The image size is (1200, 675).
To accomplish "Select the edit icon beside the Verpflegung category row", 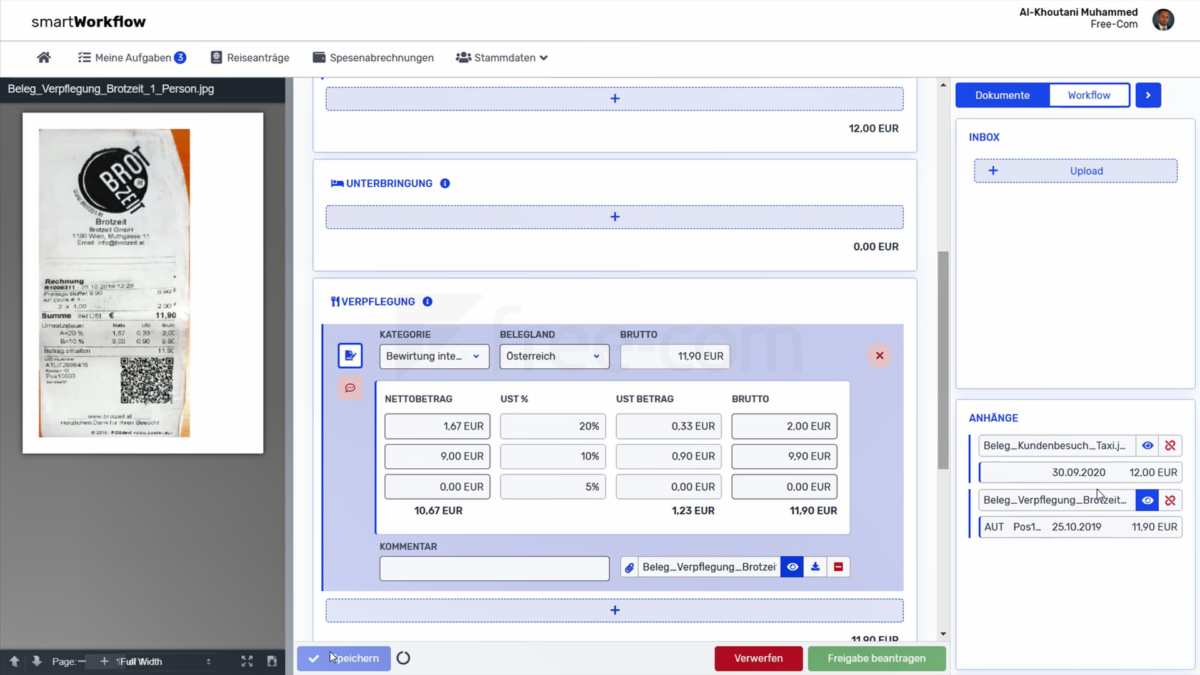I will point(349,355).
